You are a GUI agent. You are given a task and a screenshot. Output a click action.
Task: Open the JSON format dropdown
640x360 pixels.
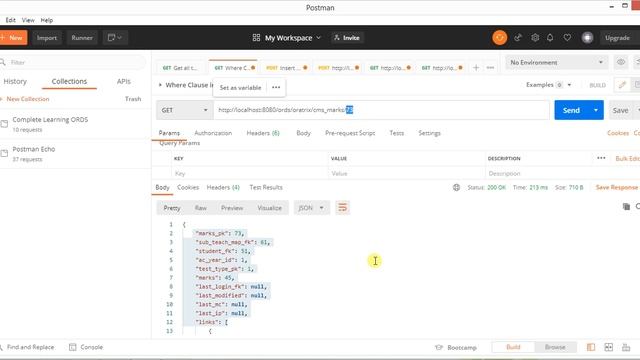pos(311,208)
